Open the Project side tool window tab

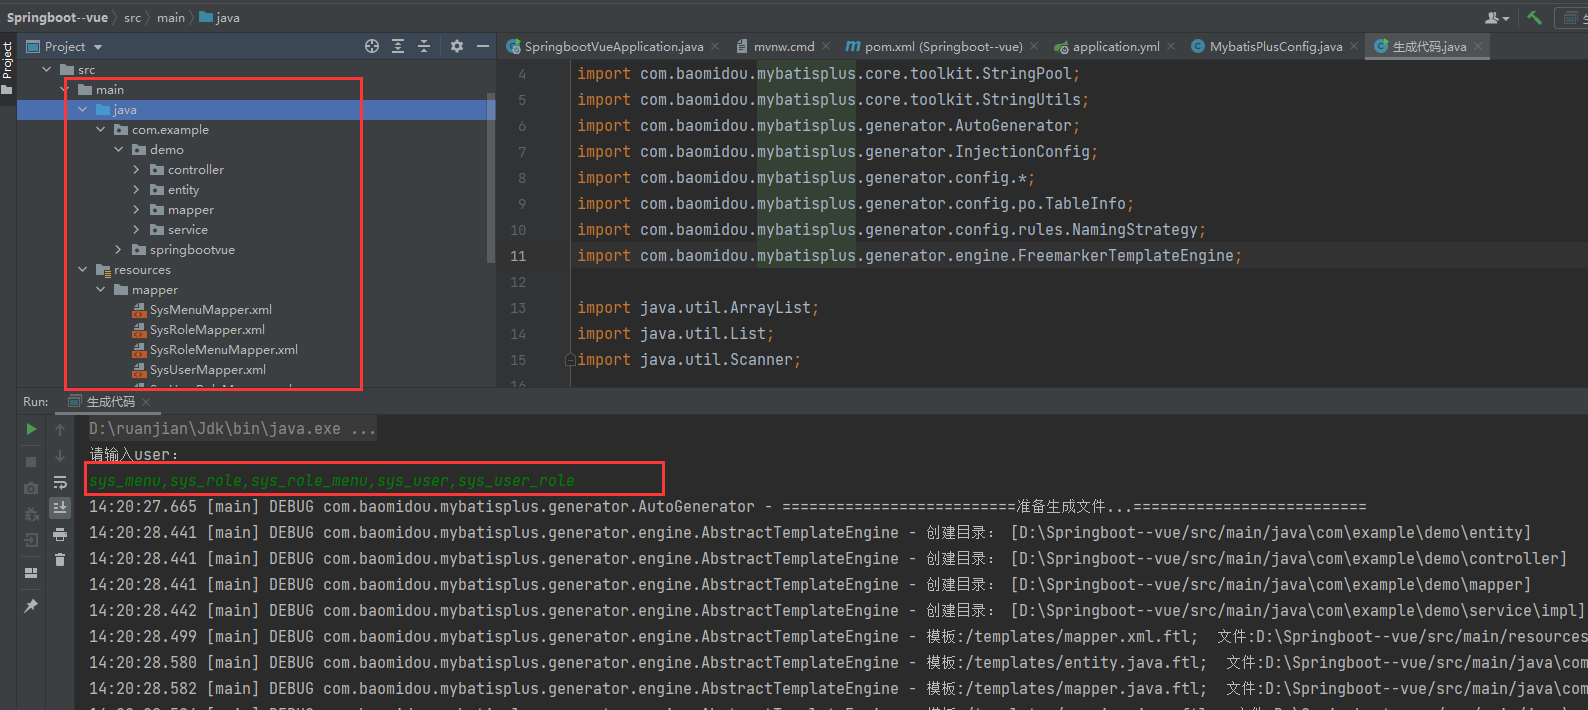click(7, 68)
